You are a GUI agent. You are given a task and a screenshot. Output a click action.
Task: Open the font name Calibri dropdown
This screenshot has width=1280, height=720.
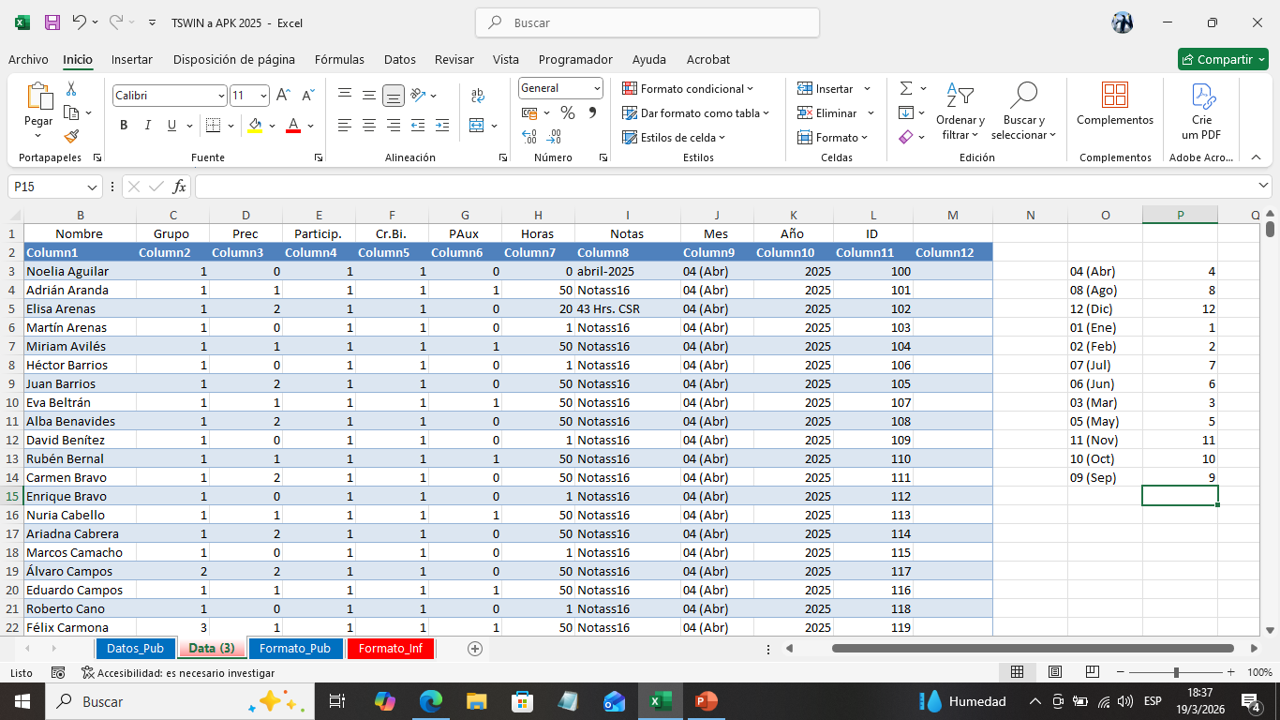coord(221,96)
